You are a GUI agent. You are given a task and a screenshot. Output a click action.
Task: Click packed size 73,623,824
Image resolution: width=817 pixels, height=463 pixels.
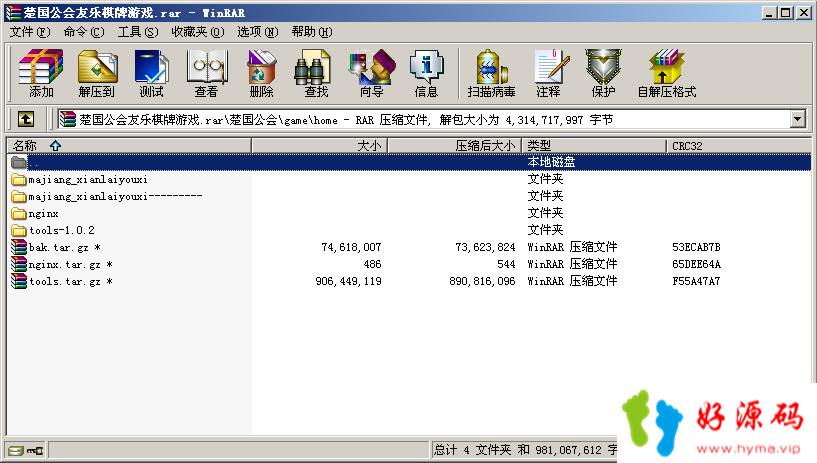485,247
